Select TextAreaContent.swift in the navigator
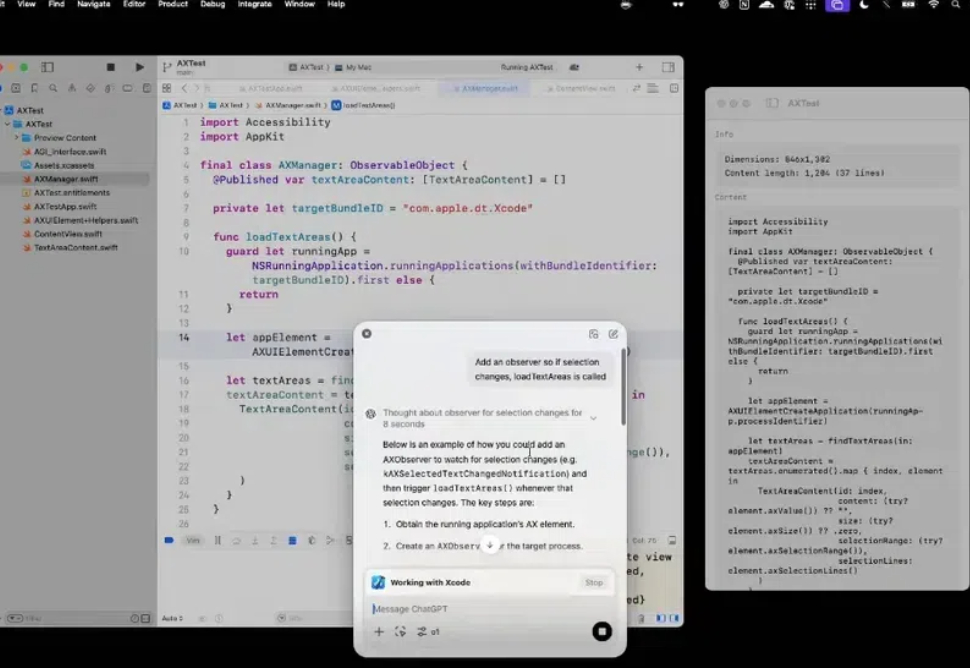Screen dimensions: 970x668 pos(75,247)
